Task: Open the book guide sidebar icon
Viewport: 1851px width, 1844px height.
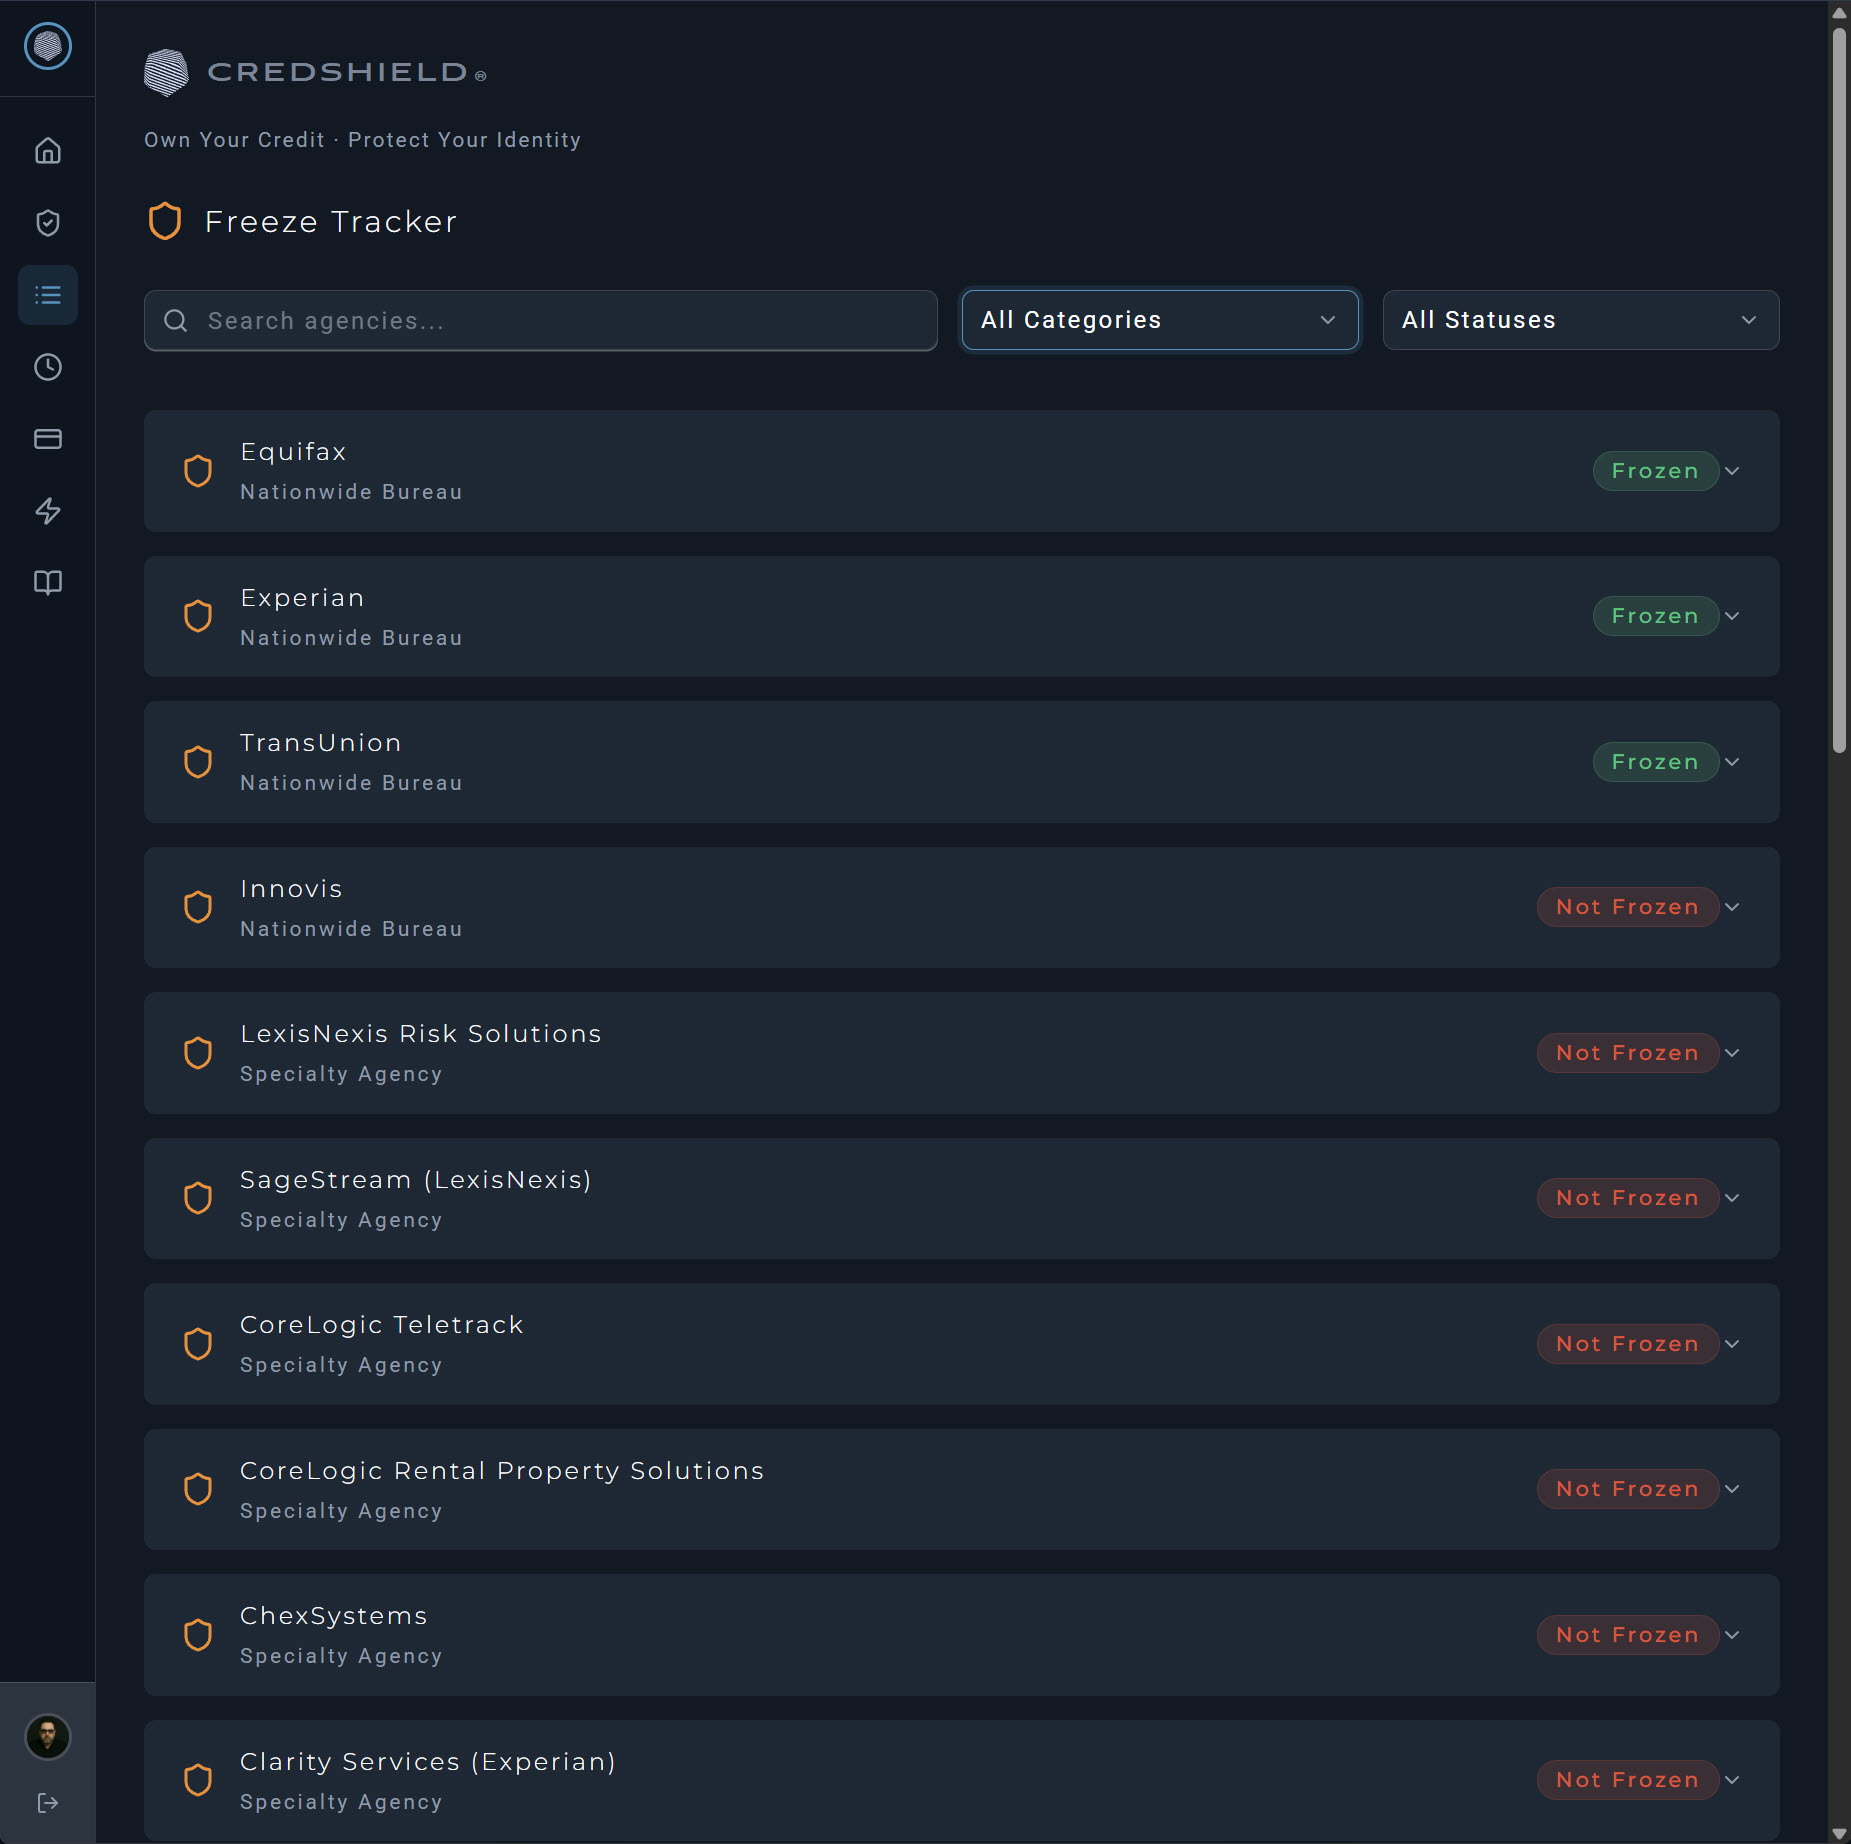Action: (x=48, y=583)
